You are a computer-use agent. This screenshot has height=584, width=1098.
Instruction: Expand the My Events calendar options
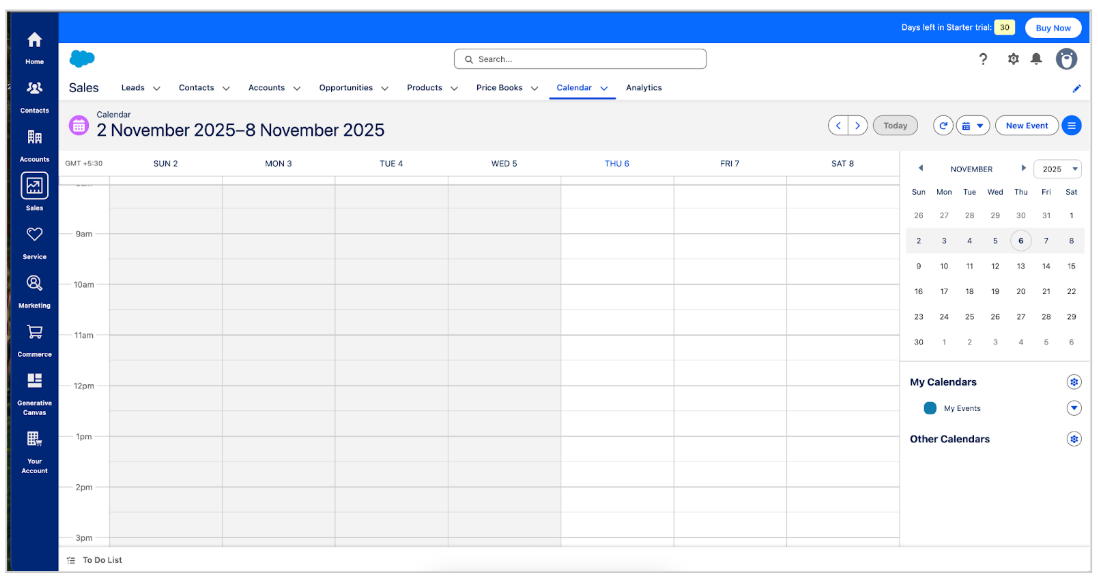click(x=1074, y=408)
